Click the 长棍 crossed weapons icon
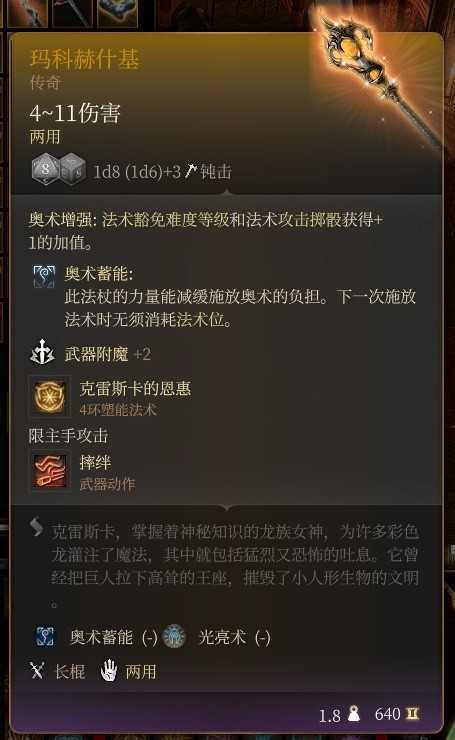Viewport: 455px width, 740px height. point(37,671)
